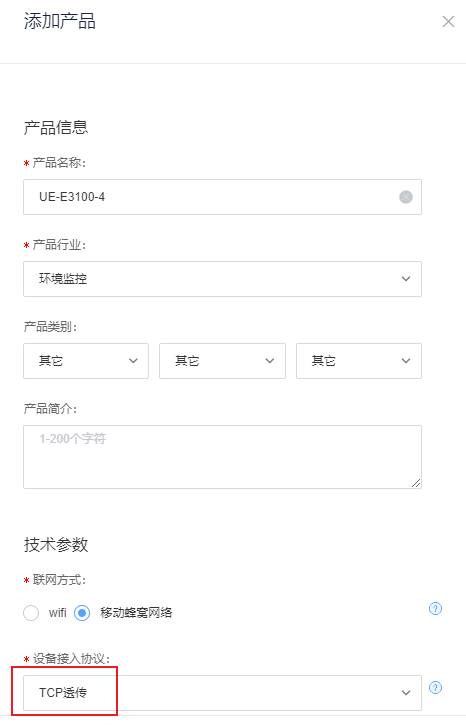Expand the second product category dropdown

(x=222, y=361)
